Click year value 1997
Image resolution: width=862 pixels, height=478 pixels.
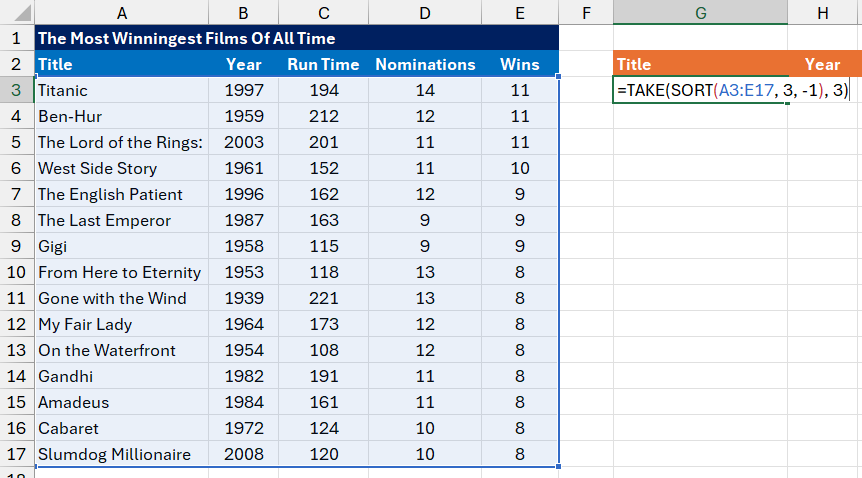(x=244, y=90)
